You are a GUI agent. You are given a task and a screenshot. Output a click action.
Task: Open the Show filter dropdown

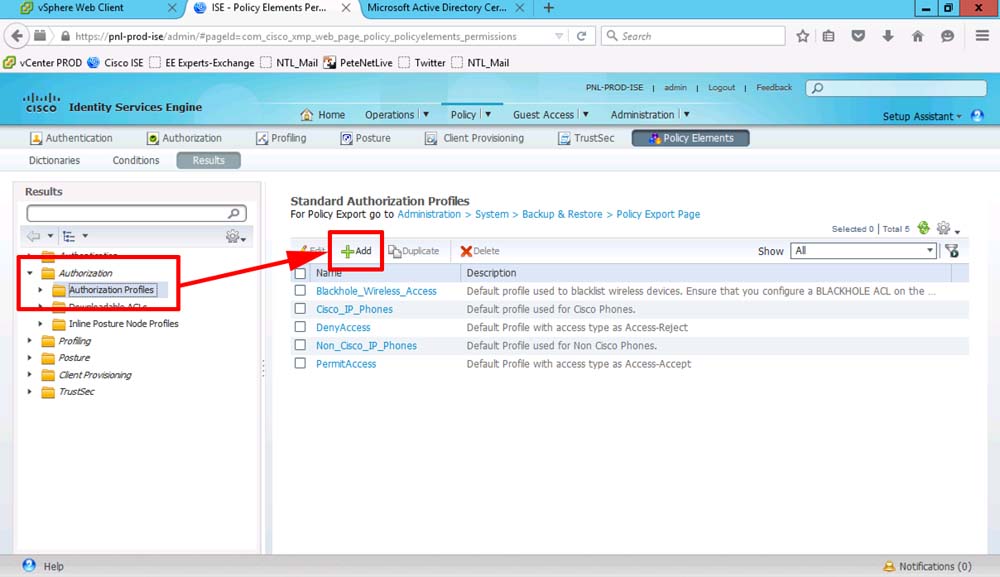point(864,251)
